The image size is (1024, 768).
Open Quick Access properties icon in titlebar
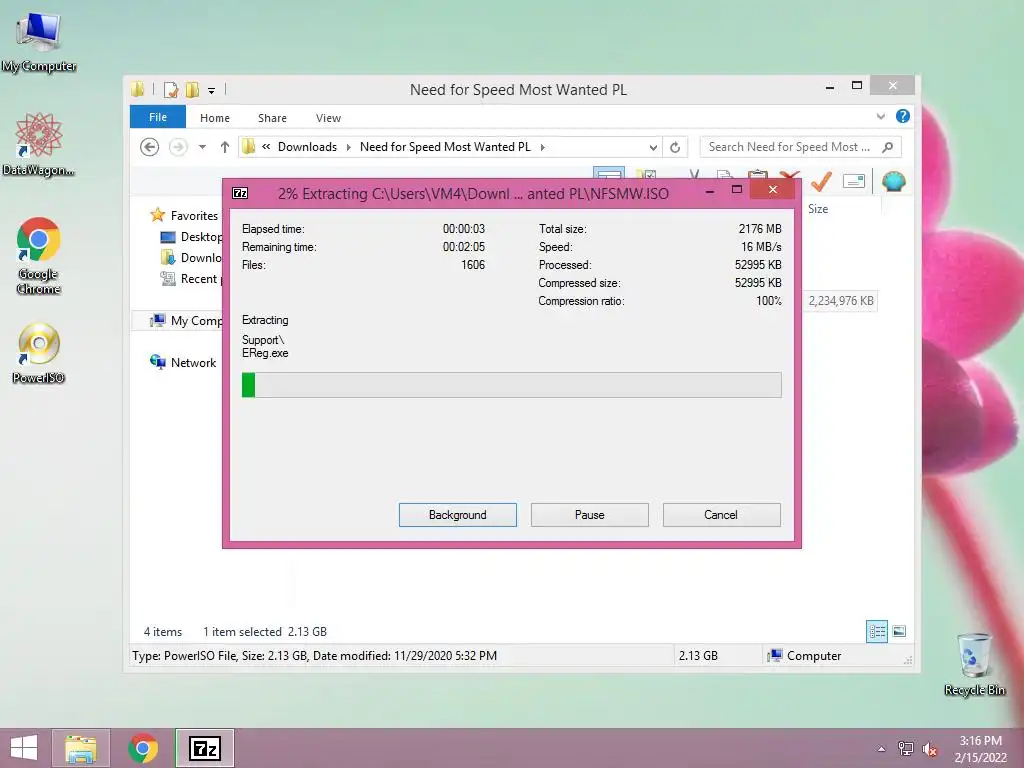point(170,89)
